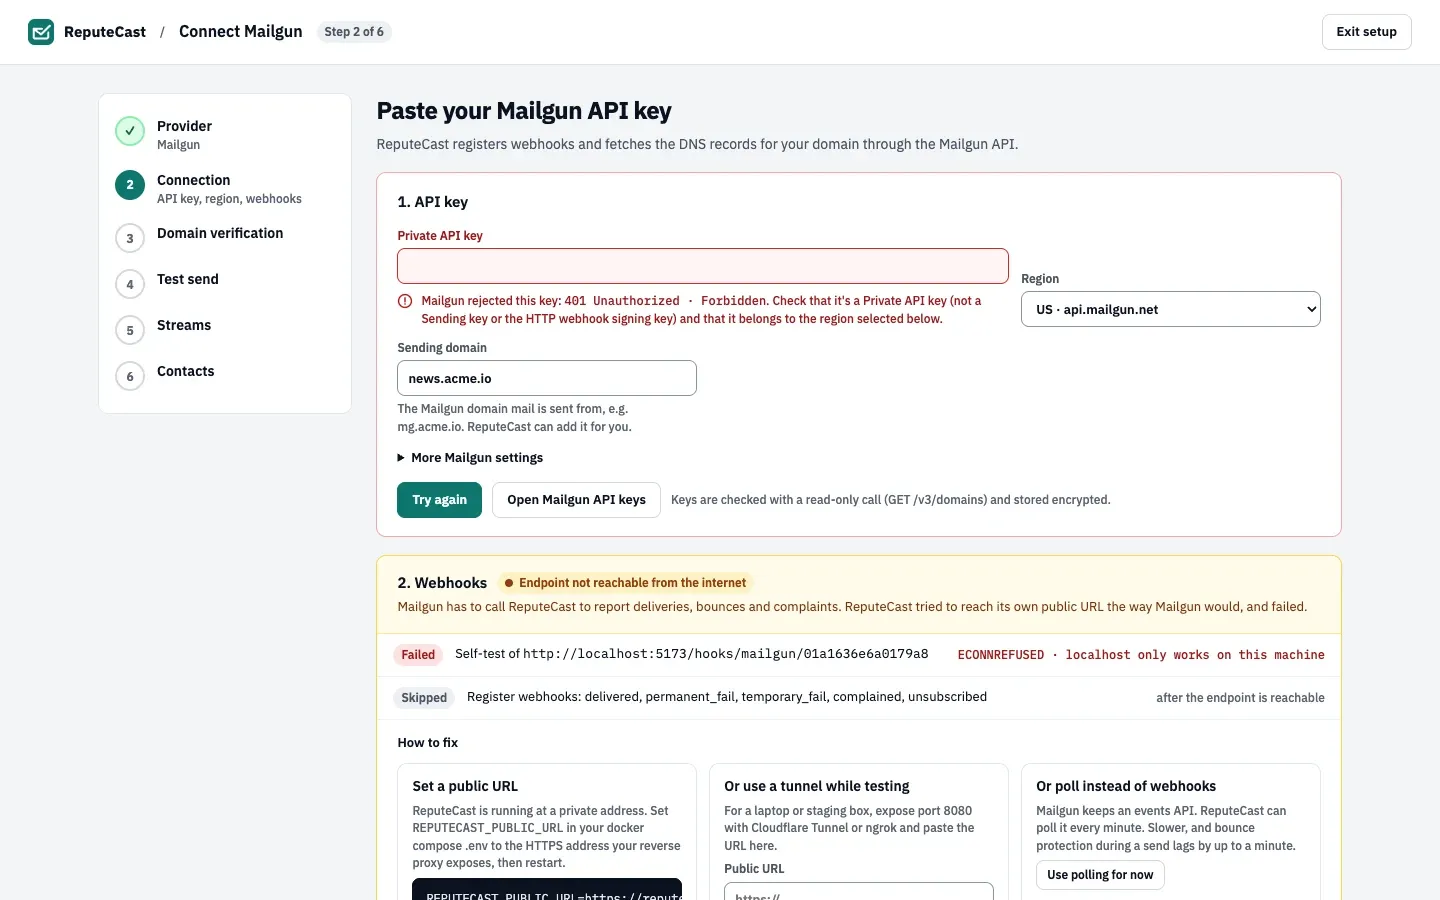Image resolution: width=1440 pixels, height=900 pixels.
Task: Click the REPUTECAST_PUBLIC_URL code block
Action: click(547, 889)
